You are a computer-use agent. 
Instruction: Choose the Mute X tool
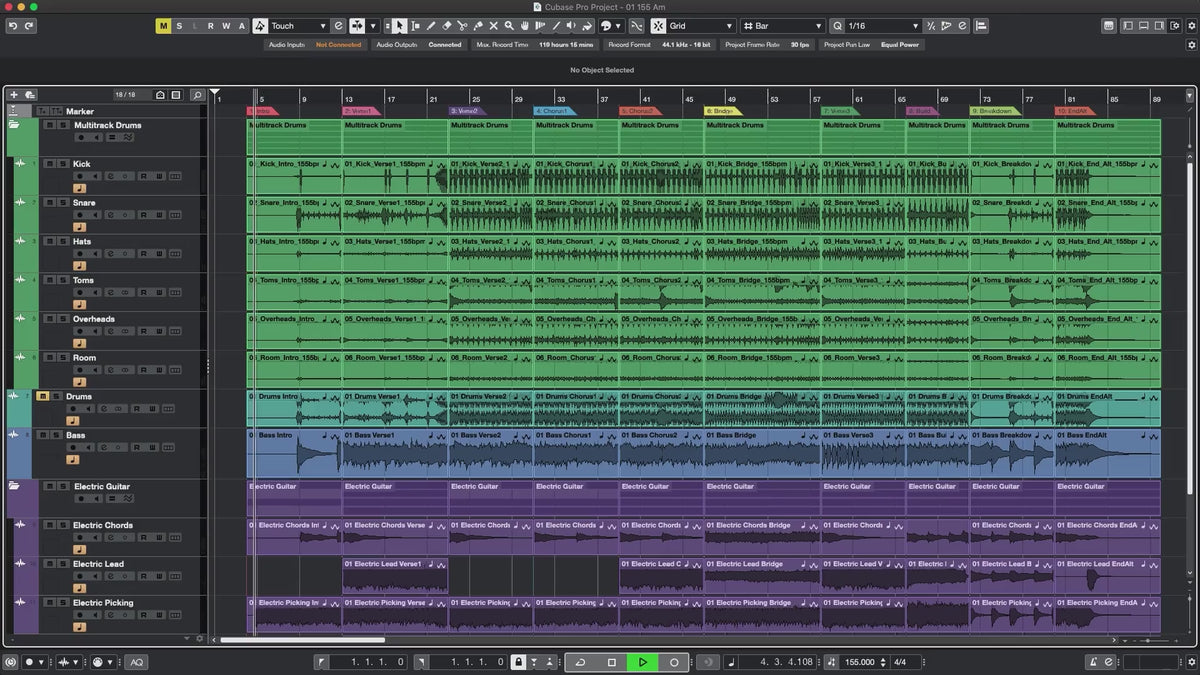point(493,26)
